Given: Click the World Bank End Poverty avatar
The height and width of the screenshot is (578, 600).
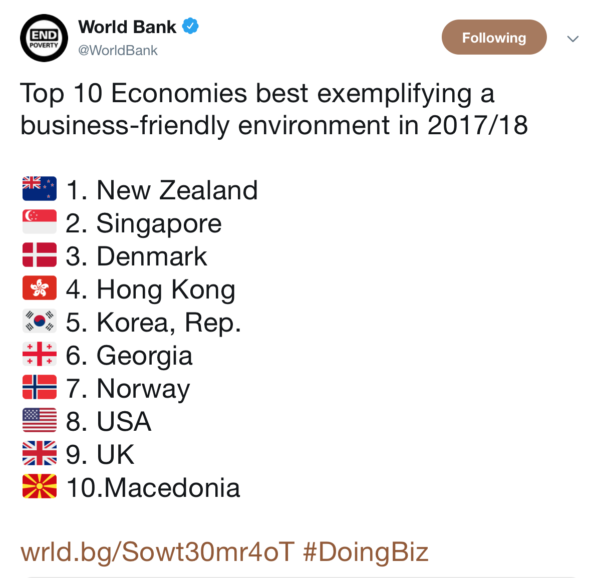Looking at the screenshot, I should pos(47,37).
